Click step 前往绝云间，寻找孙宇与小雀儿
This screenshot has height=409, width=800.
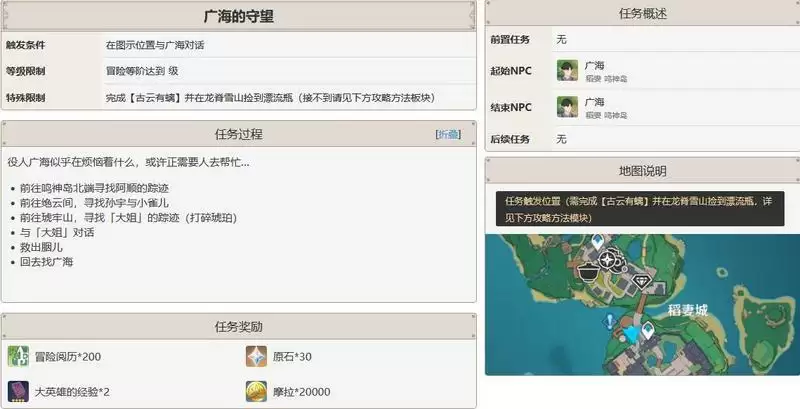coord(94,203)
